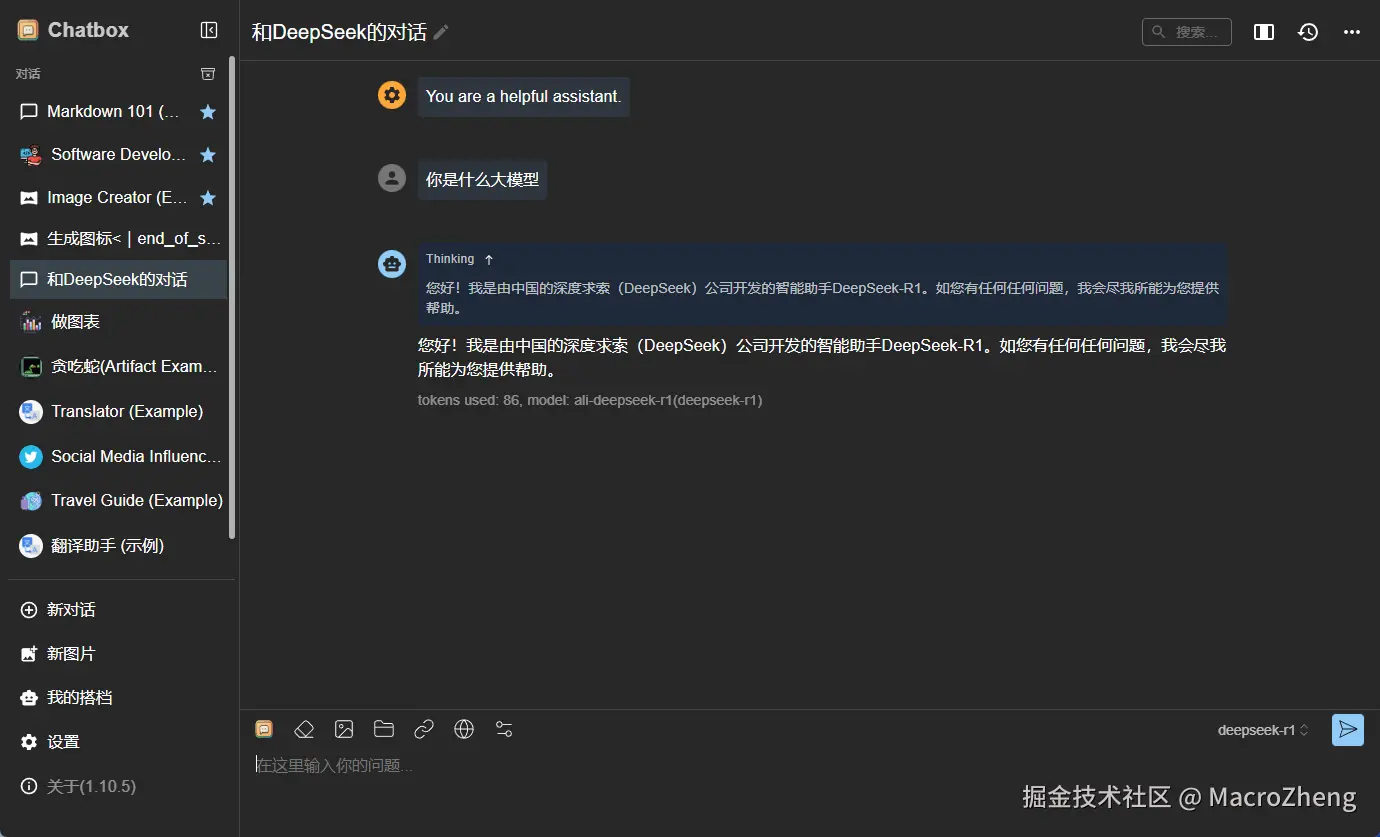
Task: Edit conversation title with the pencil icon
Action: pos(441,32)
